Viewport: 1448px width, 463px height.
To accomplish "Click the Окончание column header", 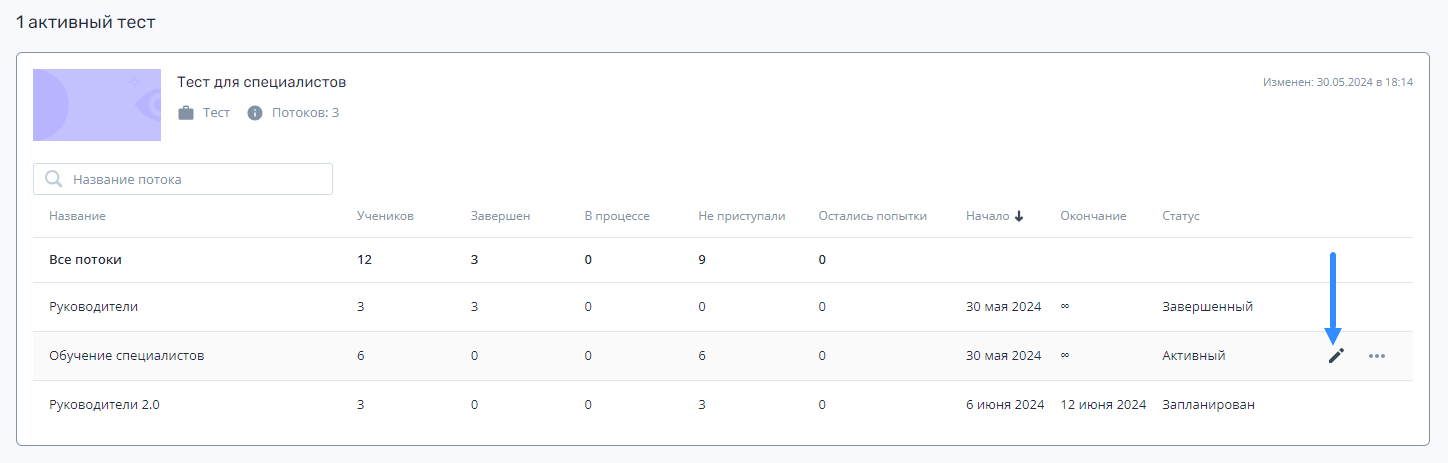I will [1093, 216].
